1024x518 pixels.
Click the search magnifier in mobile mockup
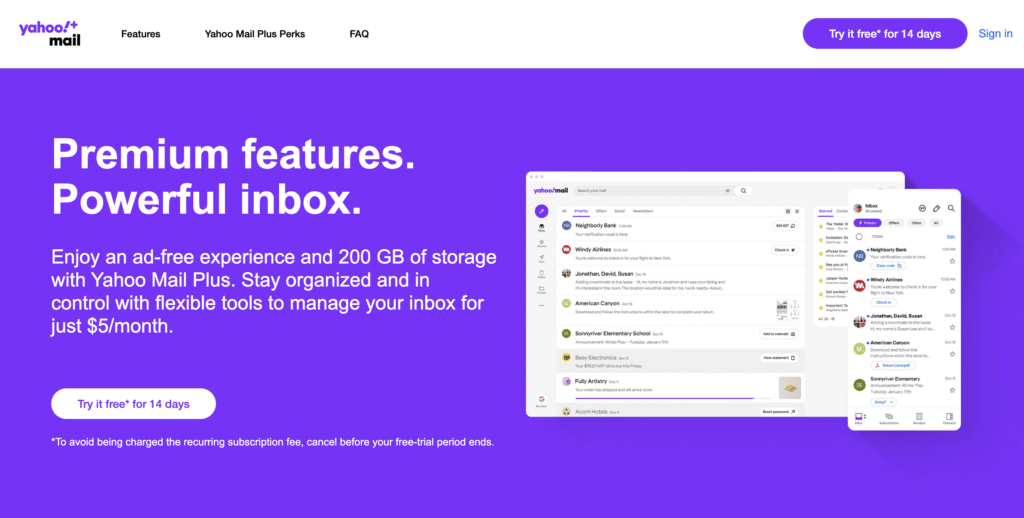[x=952, y=208]
